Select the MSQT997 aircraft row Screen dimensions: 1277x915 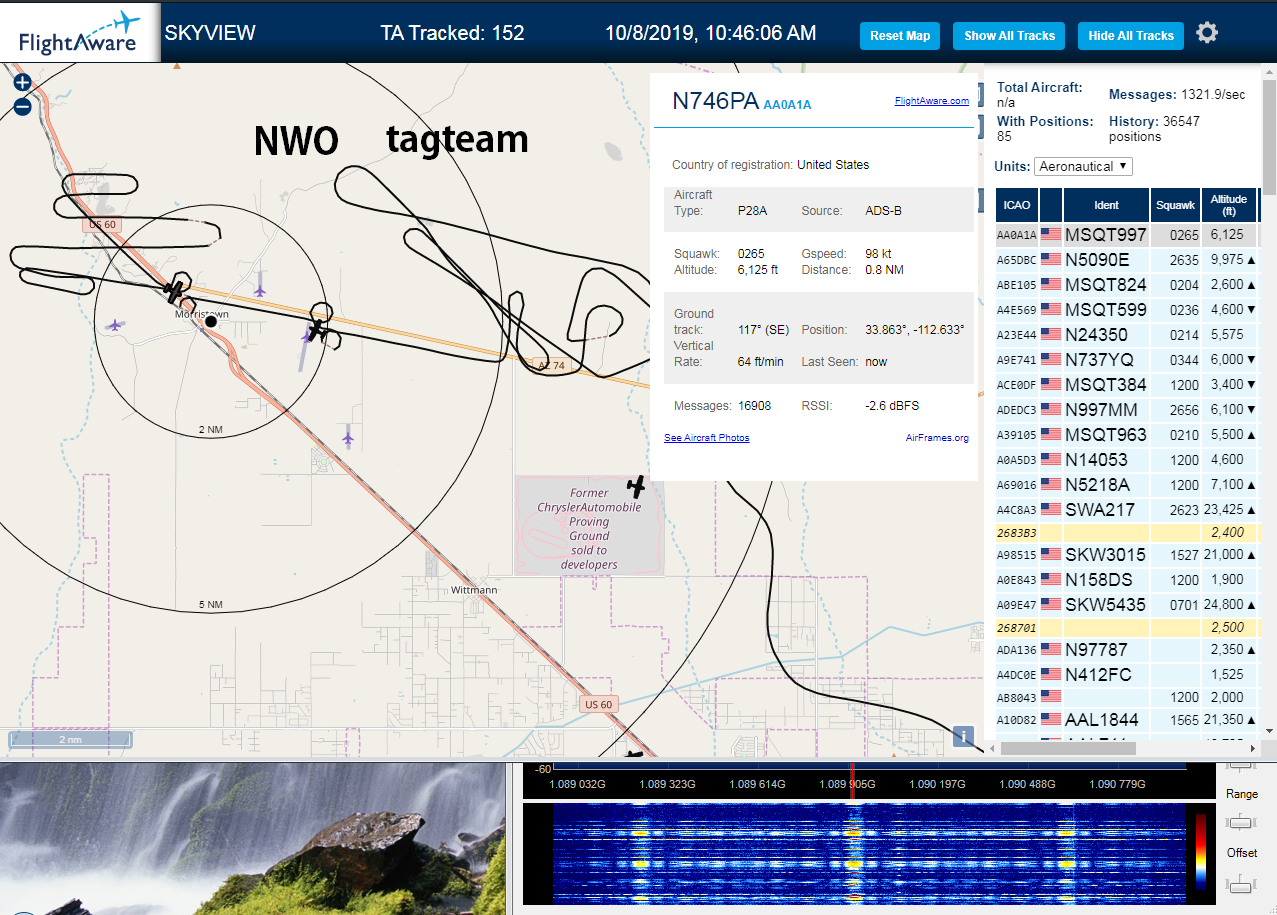[x=1127, y=235]
